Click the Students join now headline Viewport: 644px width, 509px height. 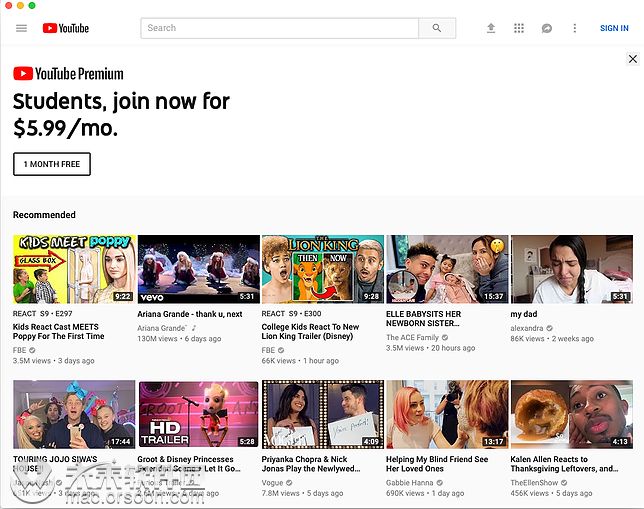click(121, 115)
